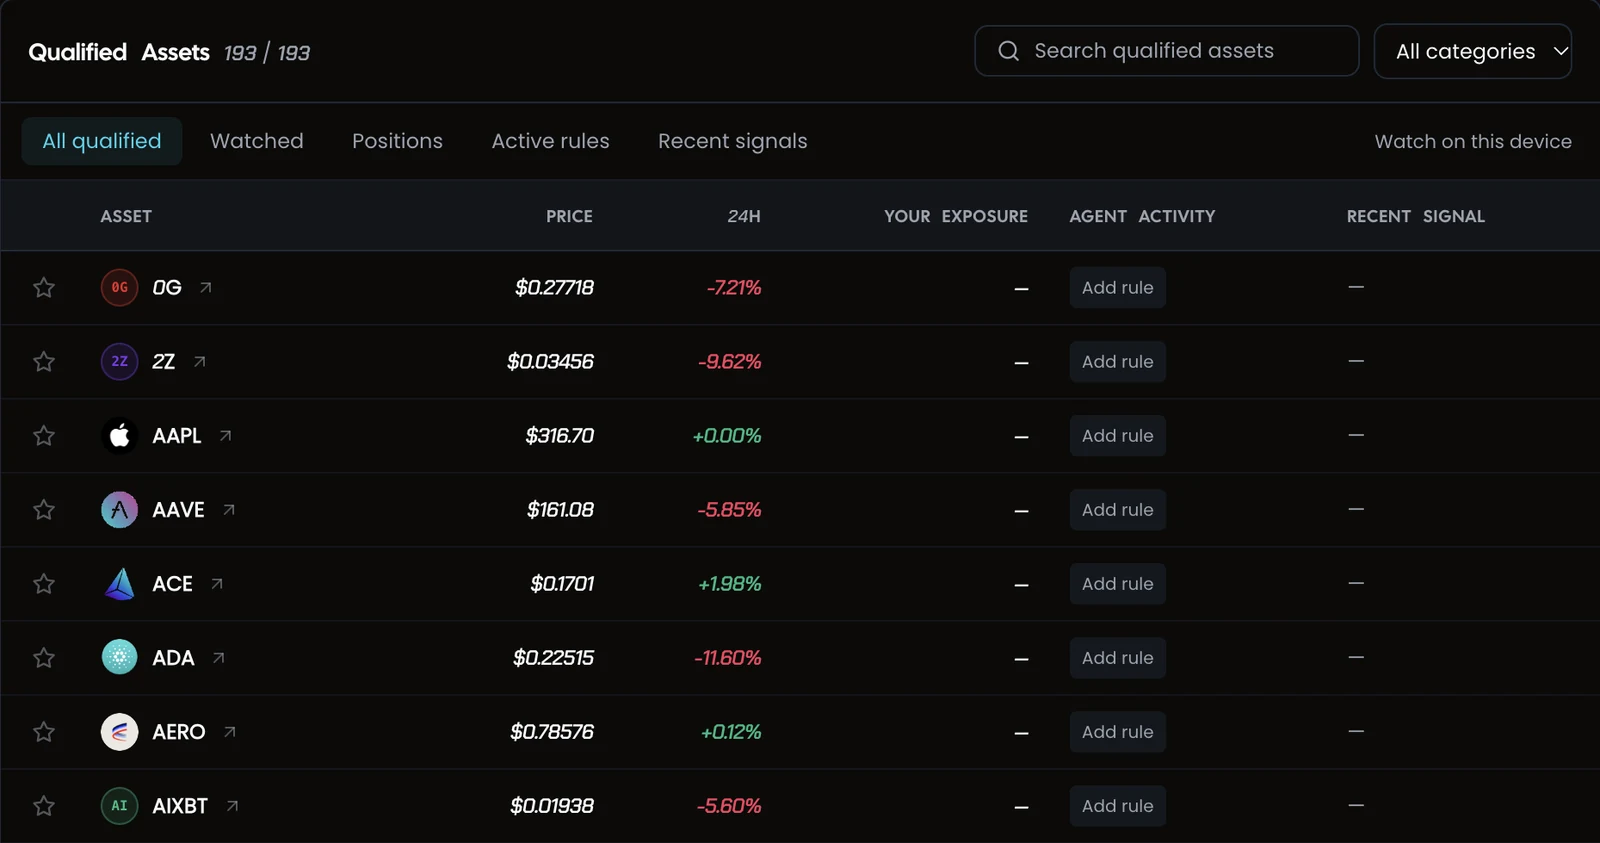Toggle the watch star for ADA
The image size is (1600, 843).
coord(44,658)
